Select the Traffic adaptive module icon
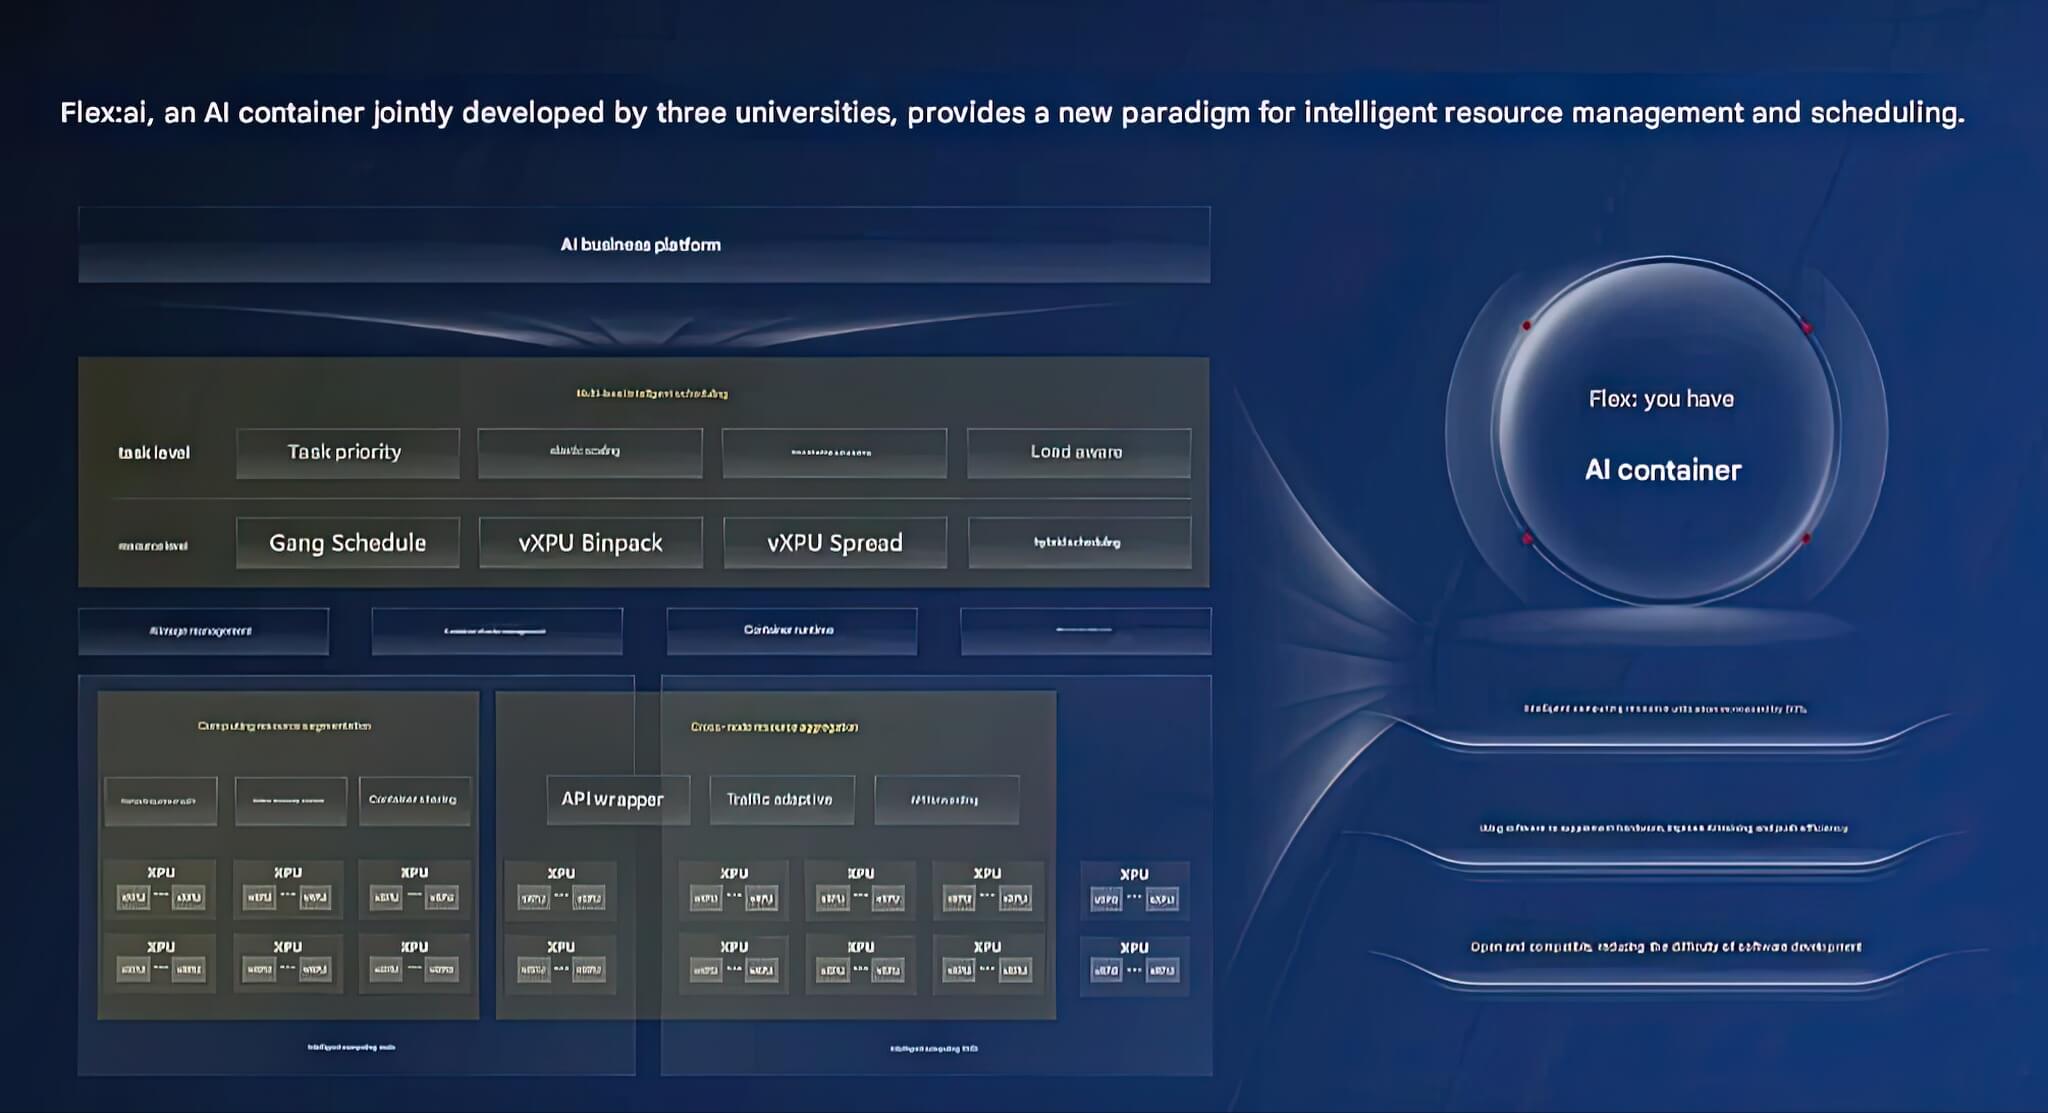 tap(781, 799)
